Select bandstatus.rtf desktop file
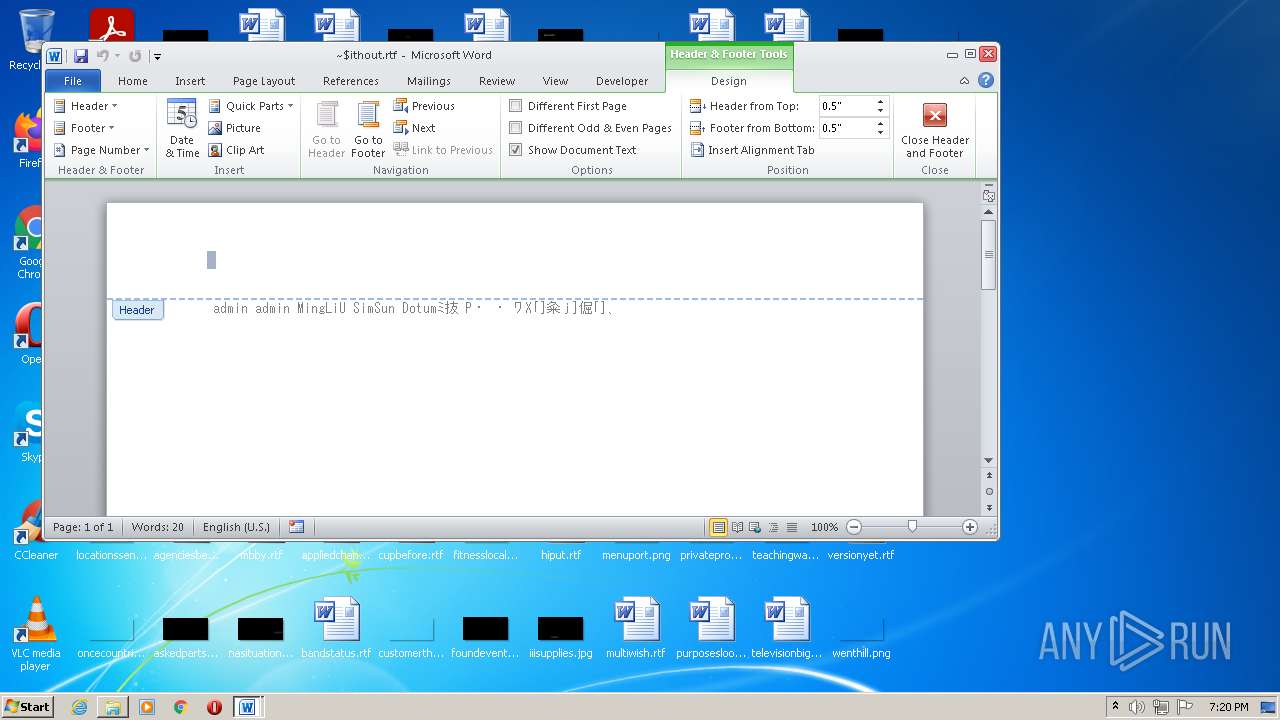This screenshot has width=1280, height=720. (336, 630)
